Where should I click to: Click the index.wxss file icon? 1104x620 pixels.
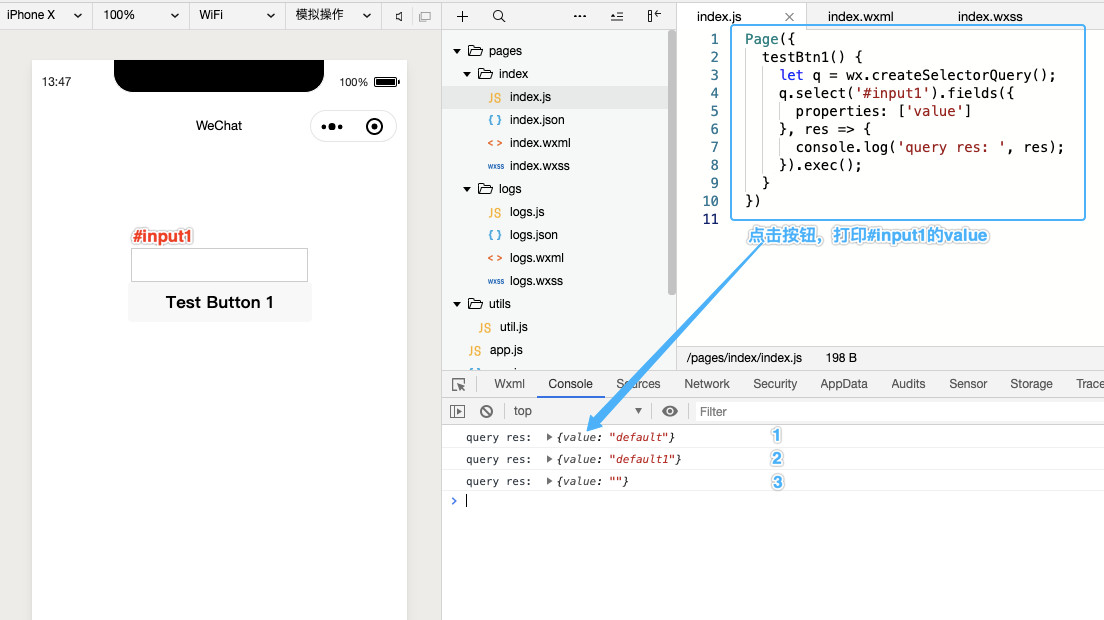(496, 166)
